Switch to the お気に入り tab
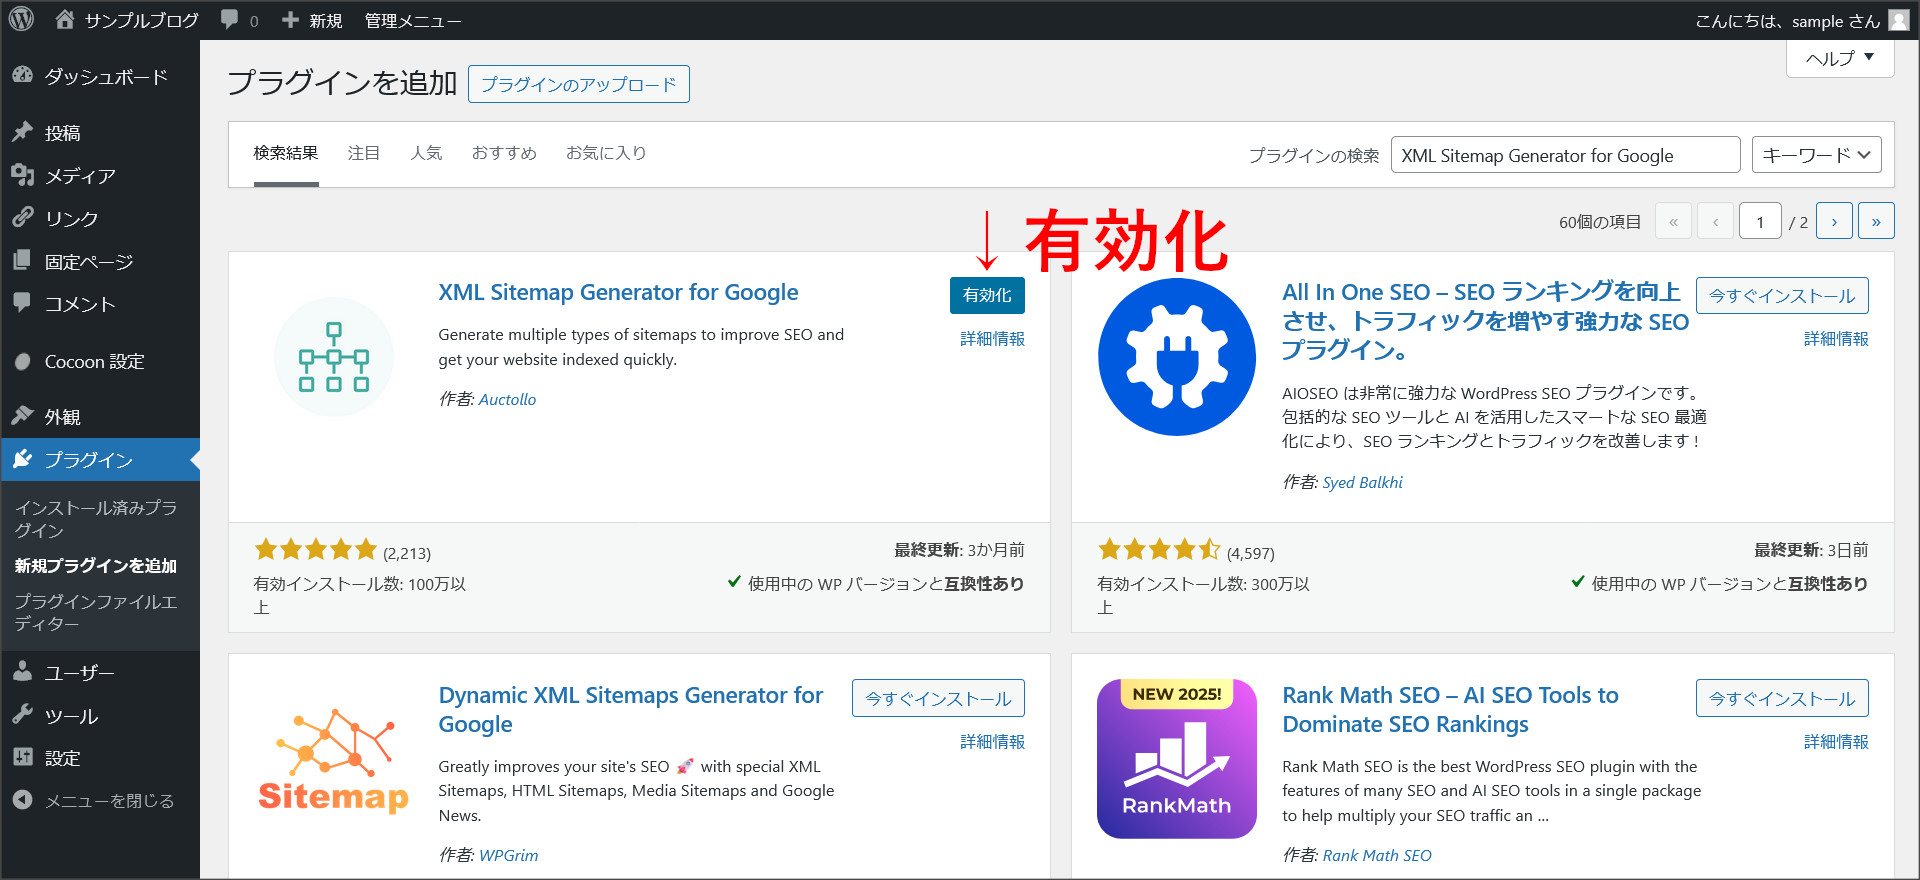Screen dimensions: 1920x880 pyautogui.click(x=606, y=153)
